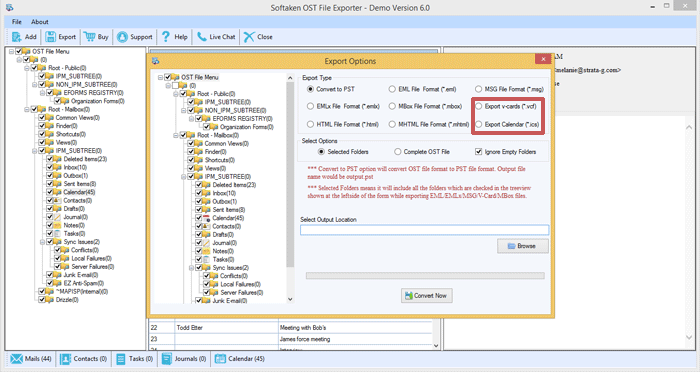Click the Help question mark icon

pos(166,37)
